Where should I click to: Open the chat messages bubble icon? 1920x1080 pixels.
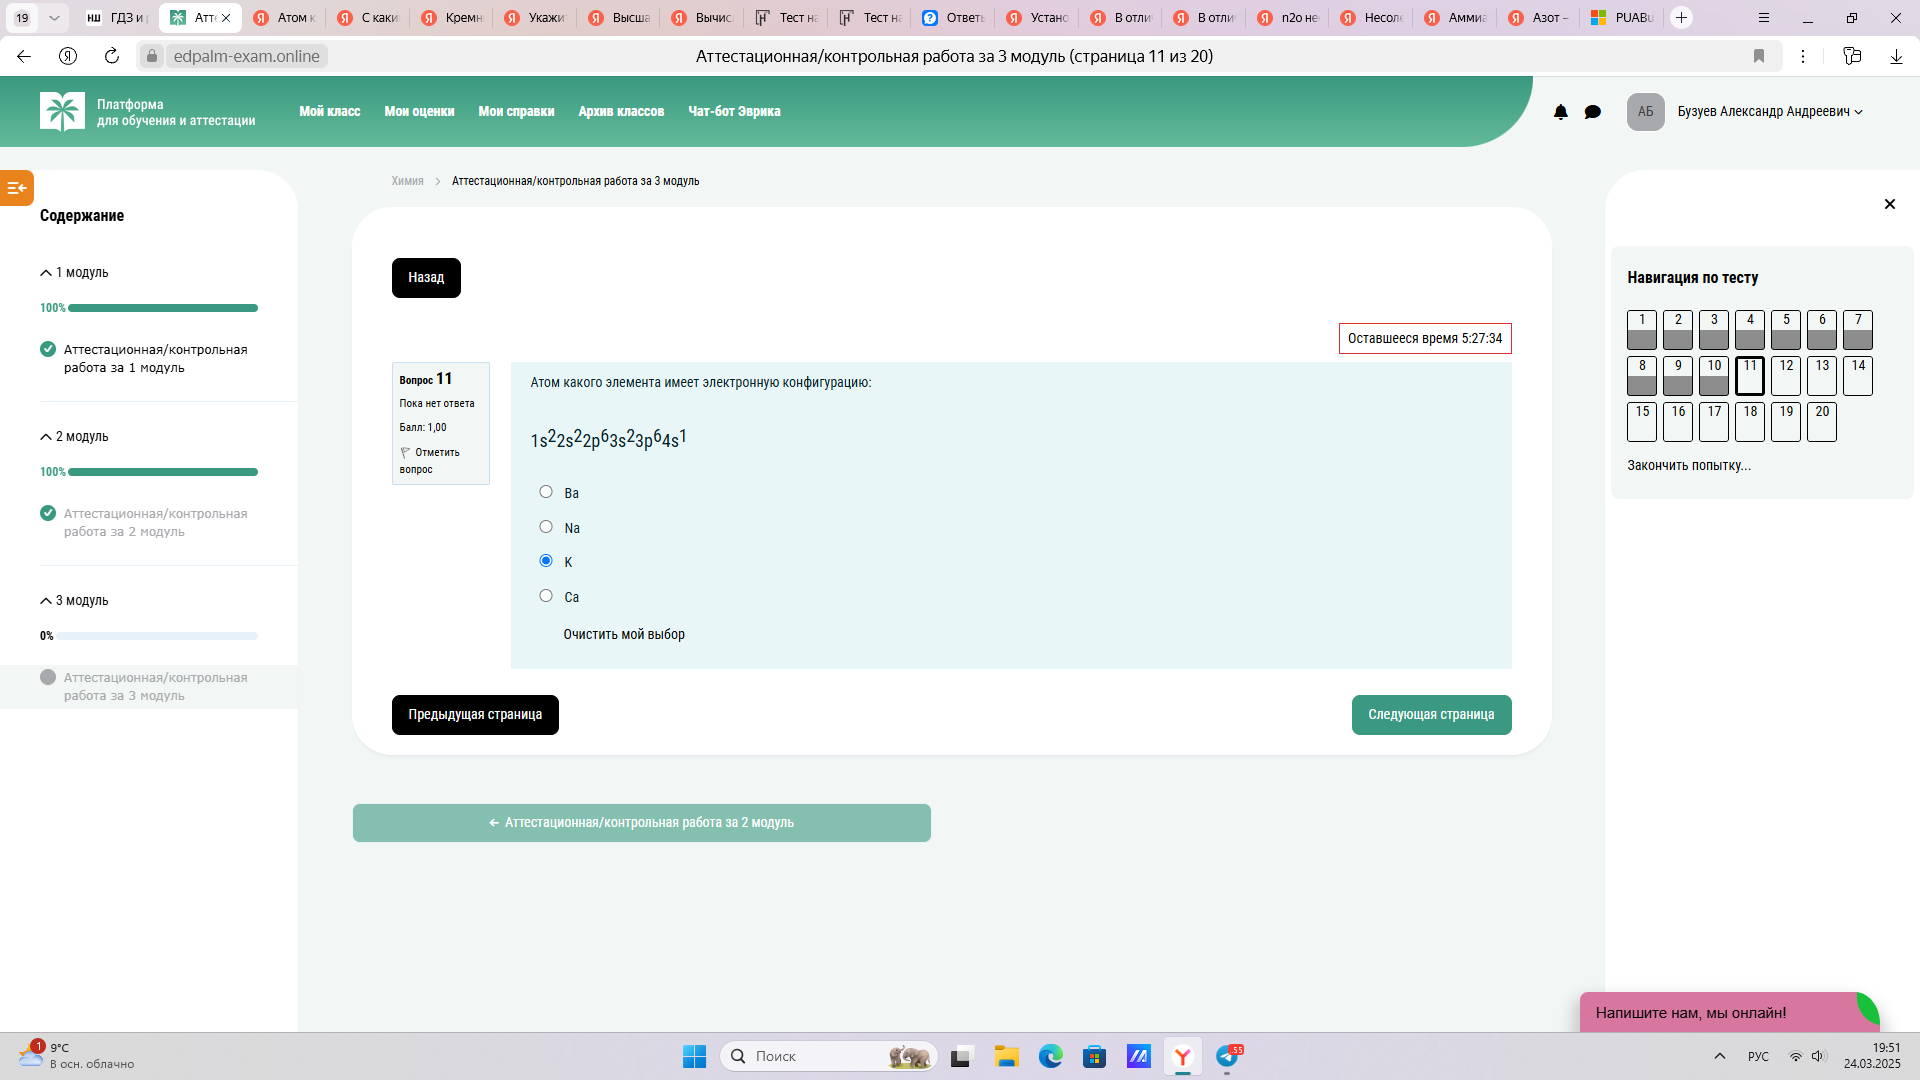coord(1593,112)
